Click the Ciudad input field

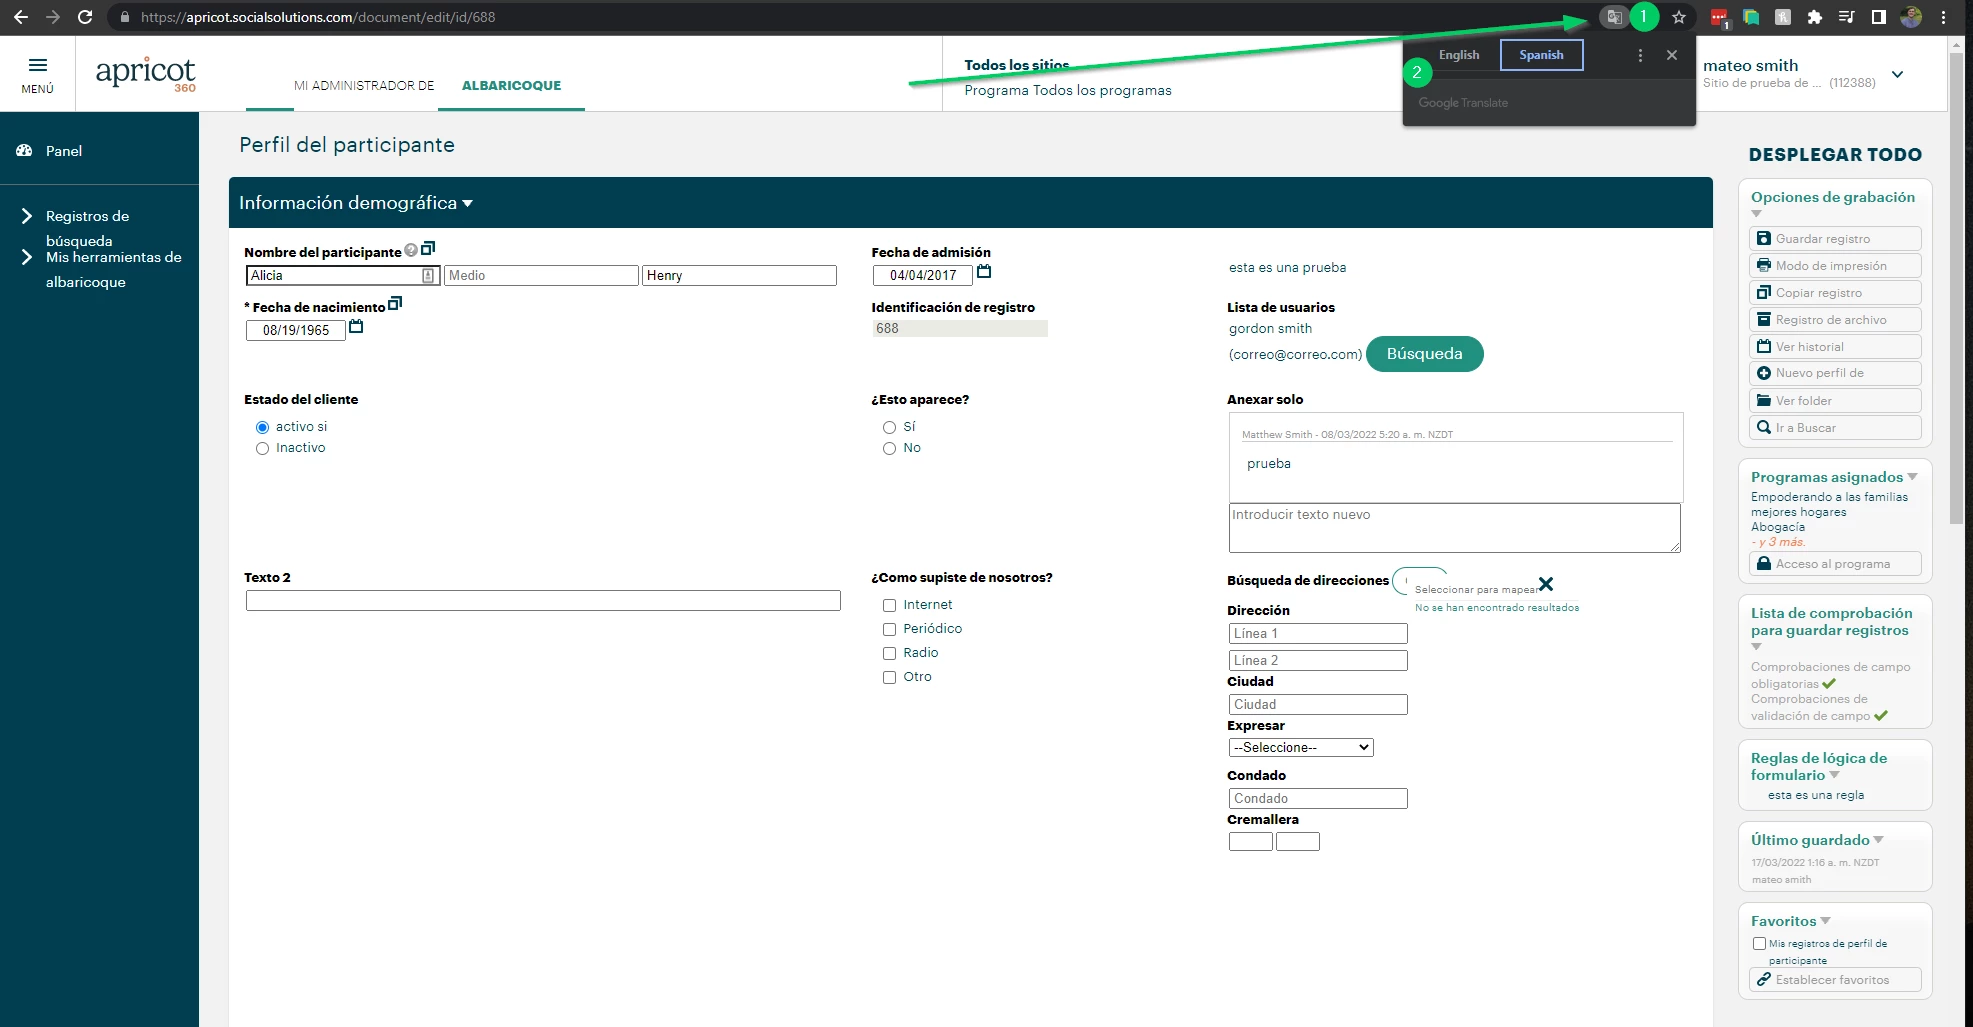coord(1318,705)
